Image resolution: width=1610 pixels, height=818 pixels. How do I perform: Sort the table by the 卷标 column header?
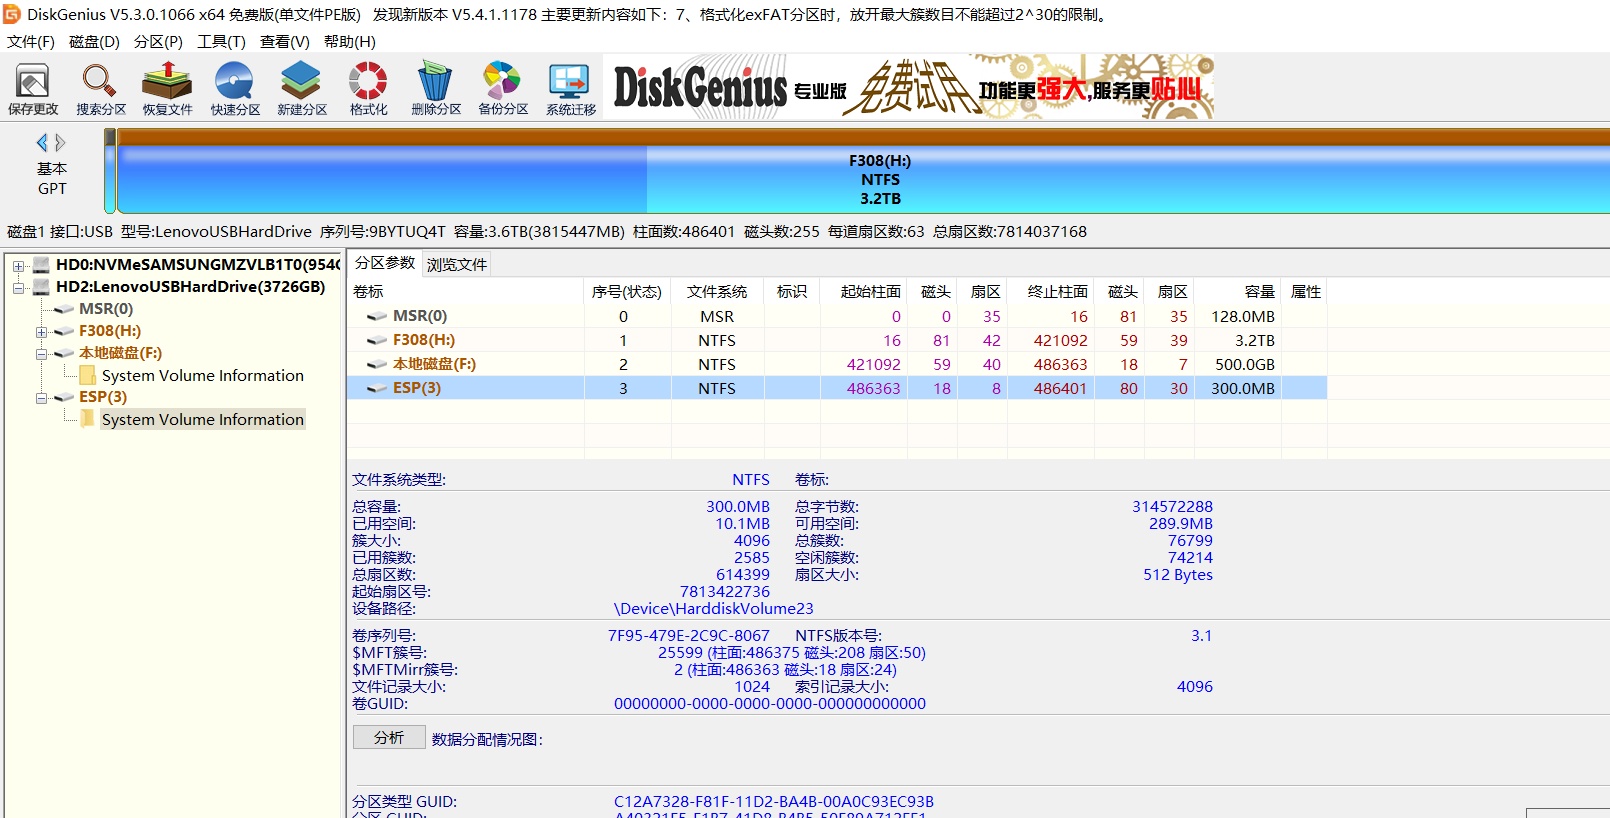click(x=465, y=291)
